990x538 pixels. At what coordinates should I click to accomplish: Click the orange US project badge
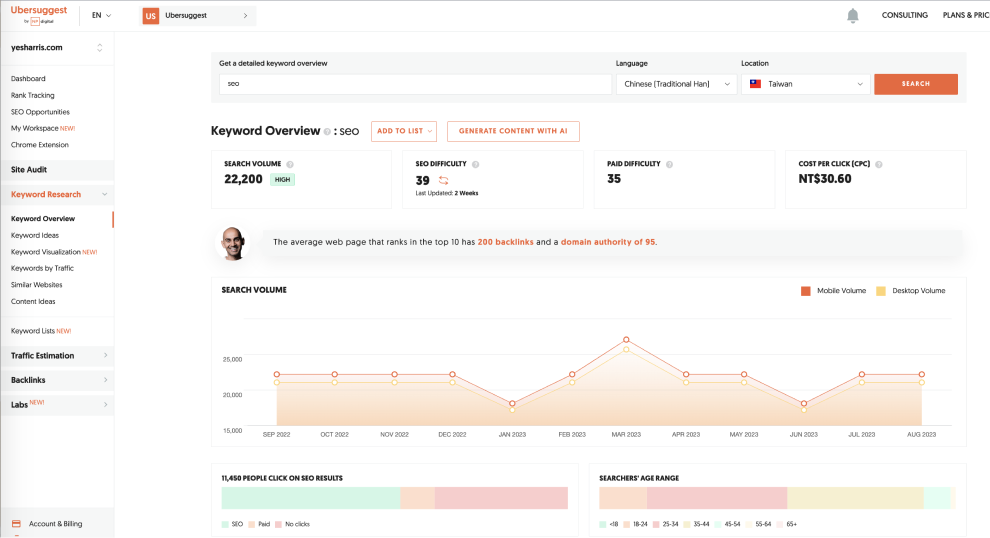tap(150, 16)
